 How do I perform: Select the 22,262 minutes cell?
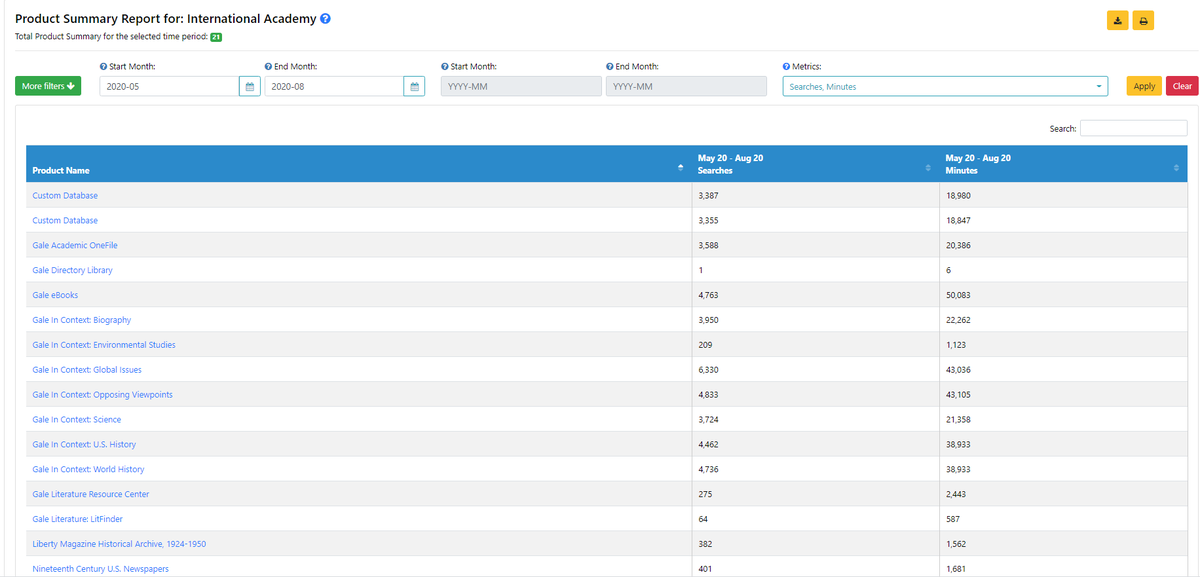1063,320
